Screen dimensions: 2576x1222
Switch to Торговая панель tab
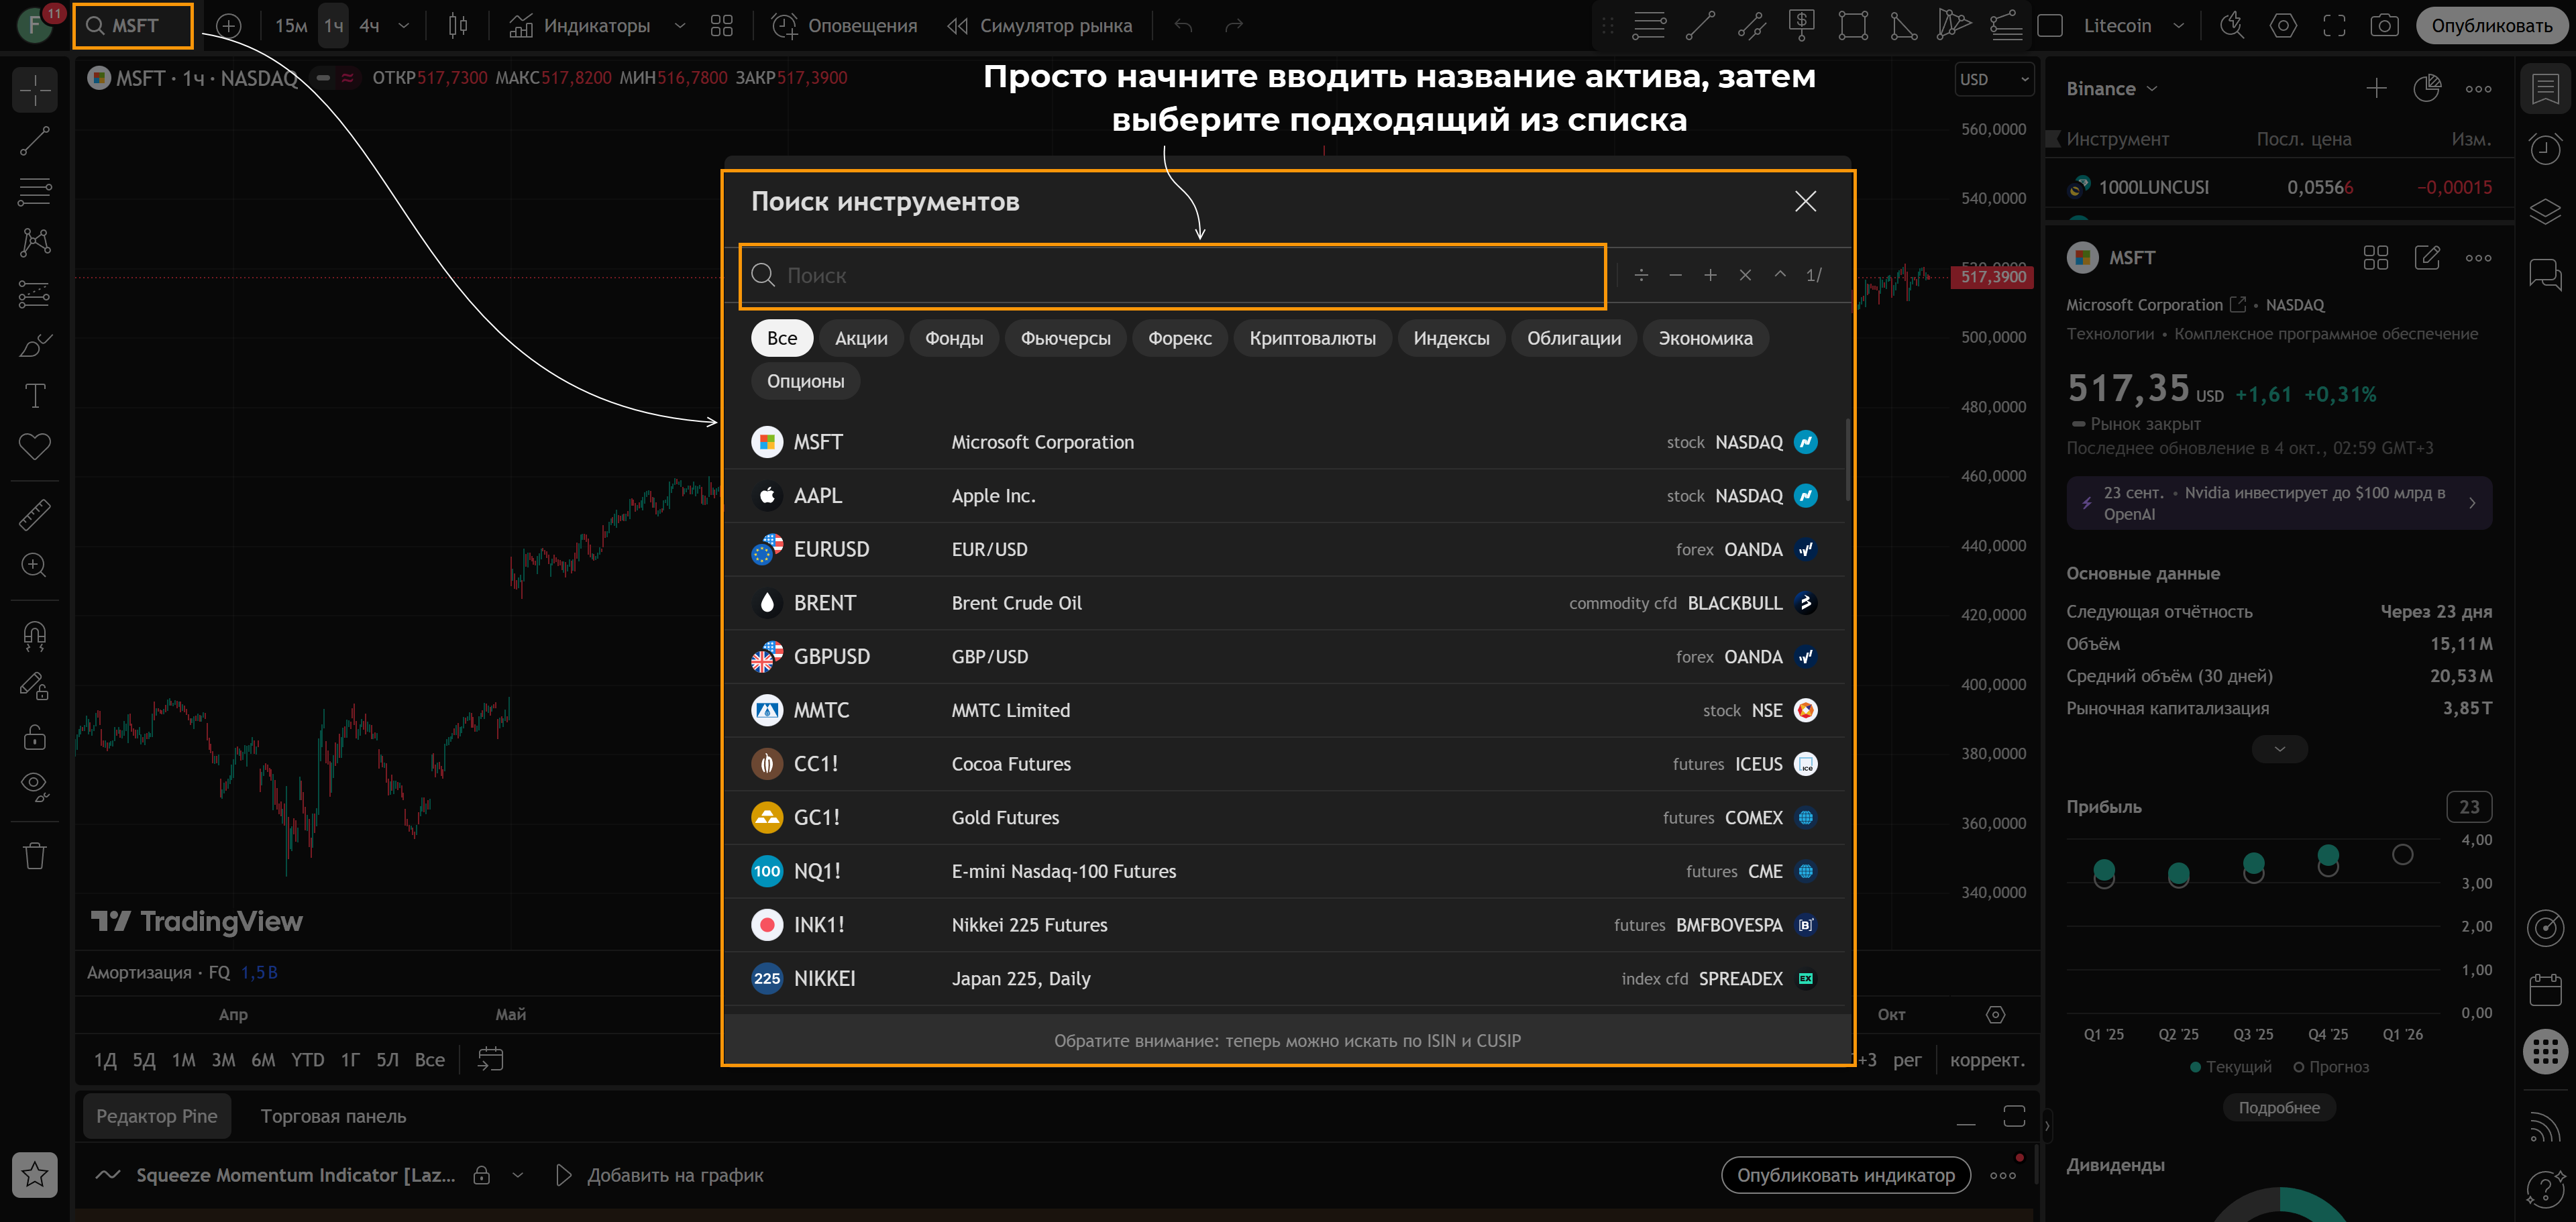pos(333,1116)
